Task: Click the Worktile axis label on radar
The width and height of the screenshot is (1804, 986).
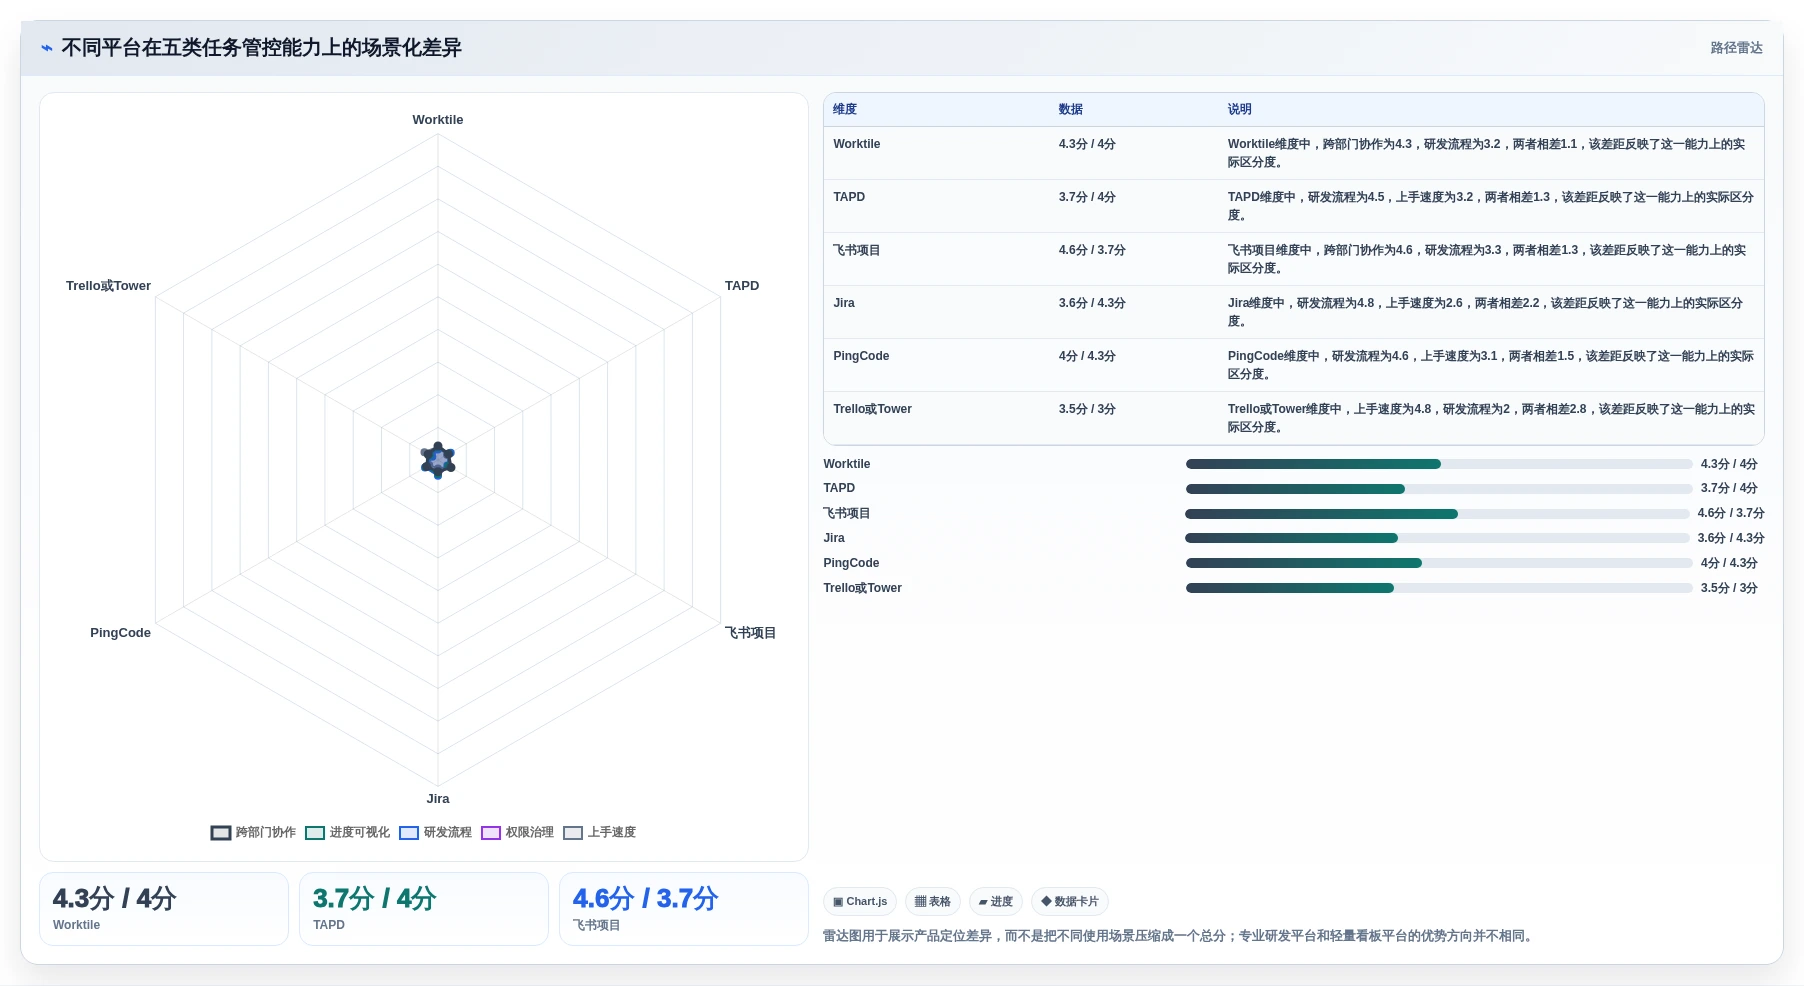Action: click(x=438, y=120)
